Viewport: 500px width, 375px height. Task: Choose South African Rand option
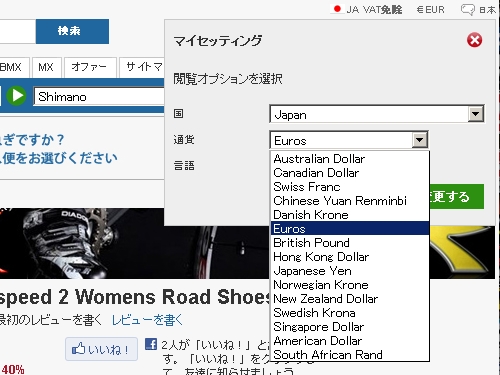click(350, 354)
